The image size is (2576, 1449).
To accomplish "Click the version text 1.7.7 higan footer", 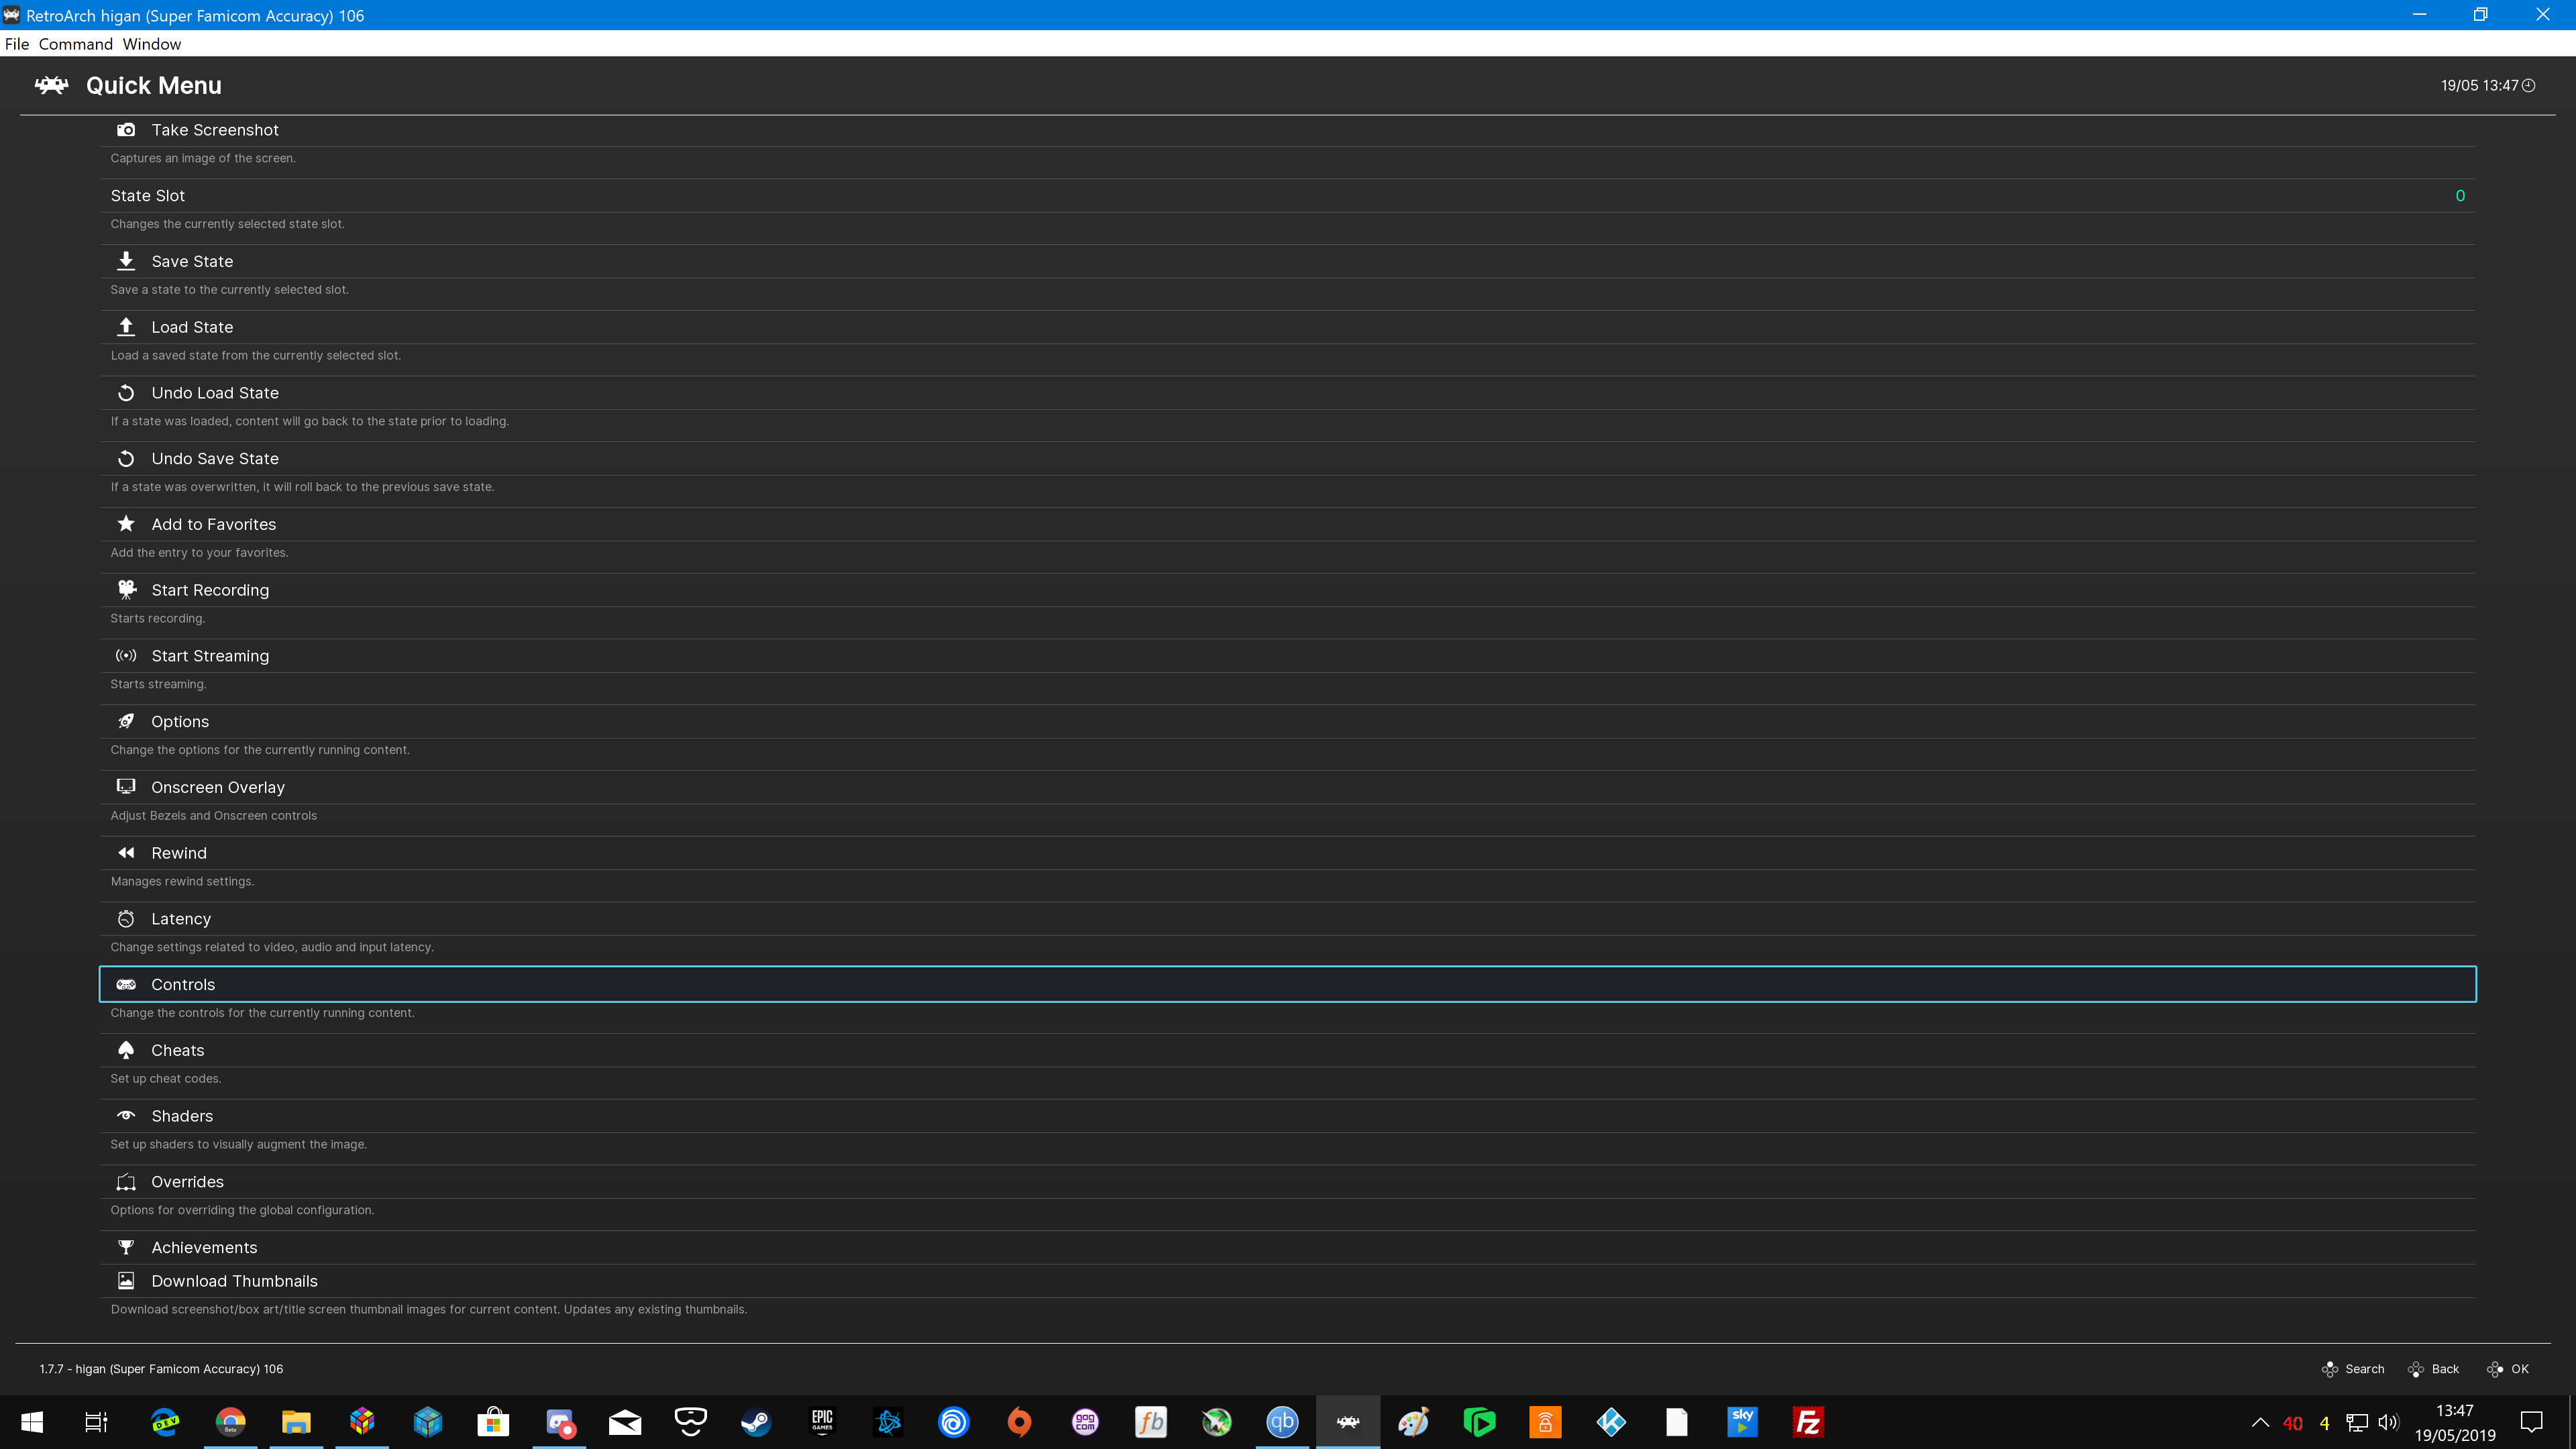I will click(x=161, y=1369).
